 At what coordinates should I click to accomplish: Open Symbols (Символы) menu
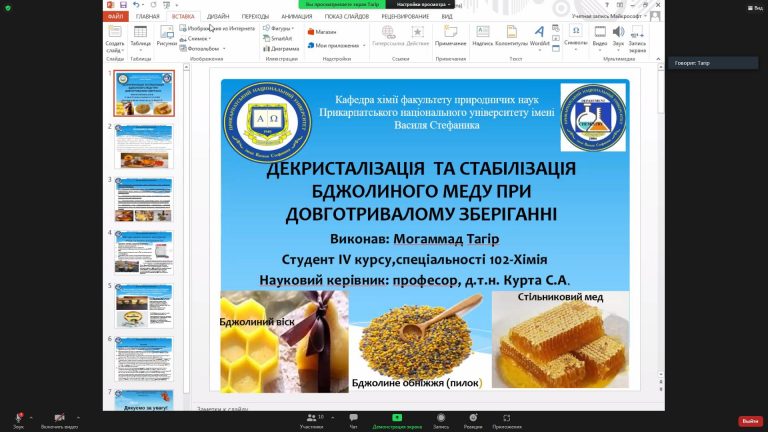pos(576,37)
